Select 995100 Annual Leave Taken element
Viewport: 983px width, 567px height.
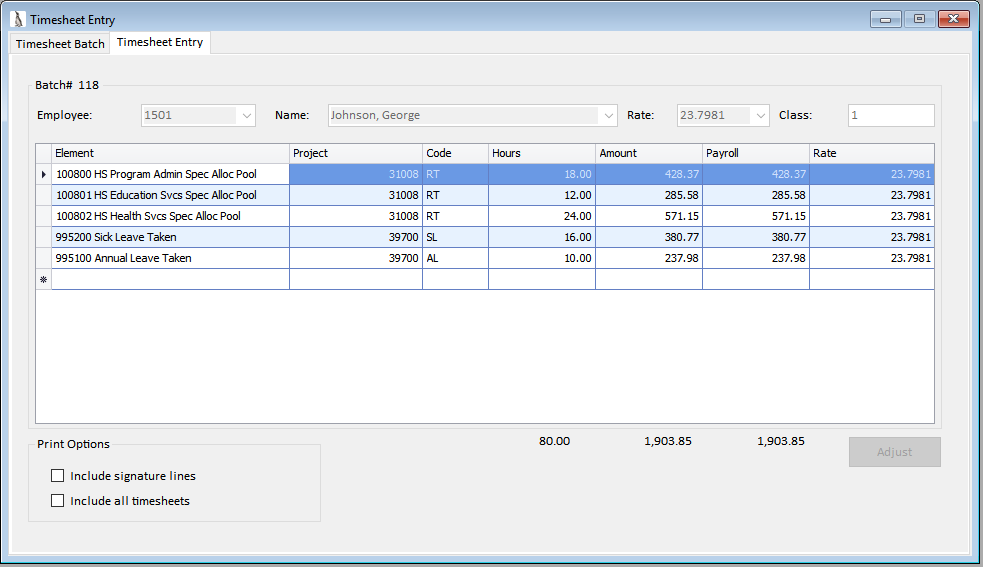click(170, 258)
